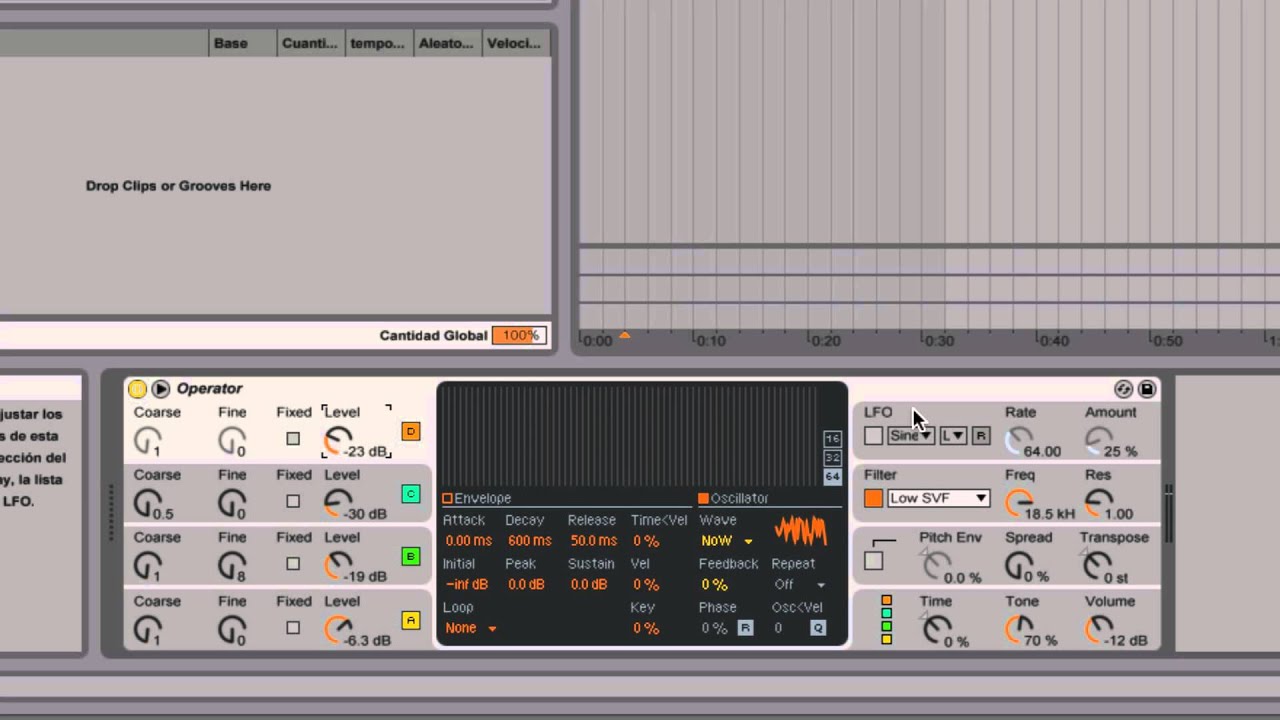Toggle the Operator device activator button

point(138,389)
